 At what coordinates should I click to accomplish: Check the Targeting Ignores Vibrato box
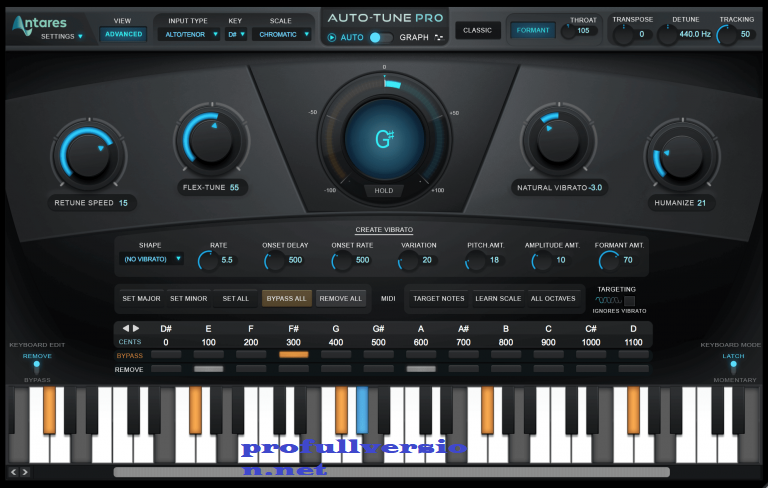click(630, 300)
